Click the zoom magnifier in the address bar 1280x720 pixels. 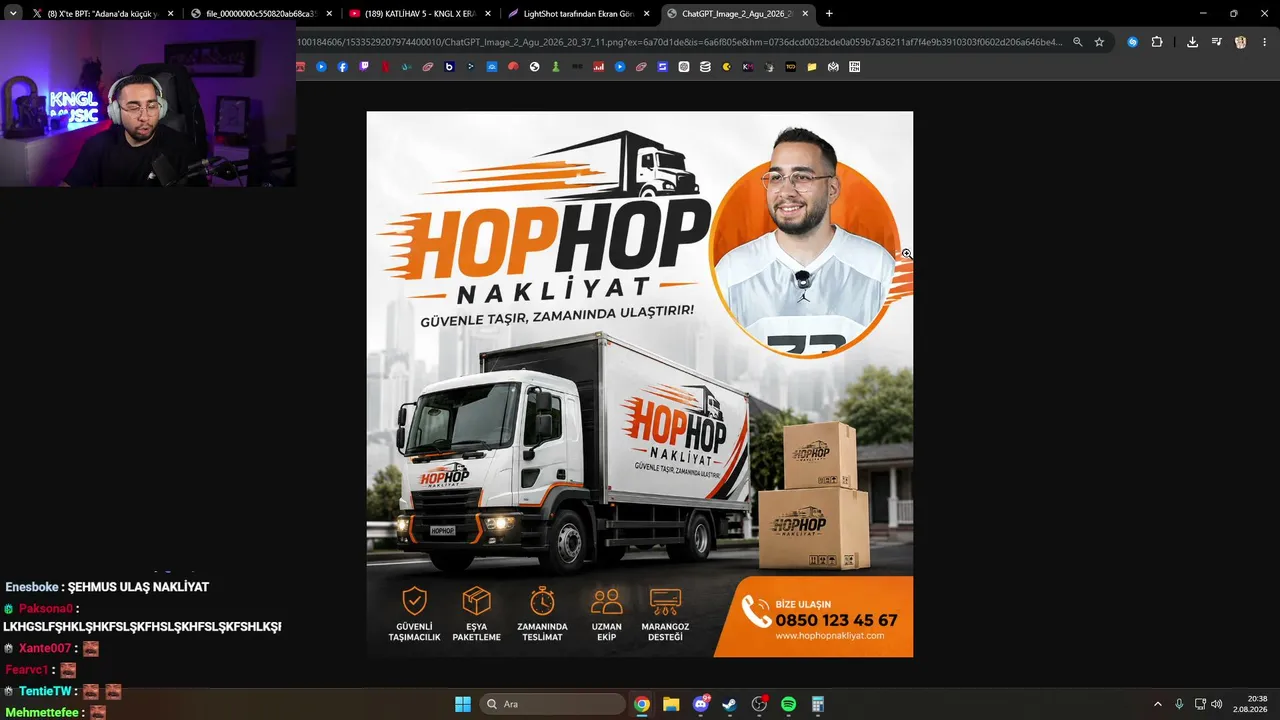(x=1077, y=42)
